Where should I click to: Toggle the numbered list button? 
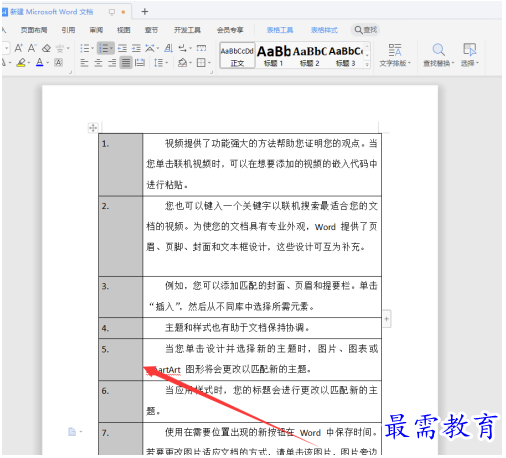tap(104, 48)
